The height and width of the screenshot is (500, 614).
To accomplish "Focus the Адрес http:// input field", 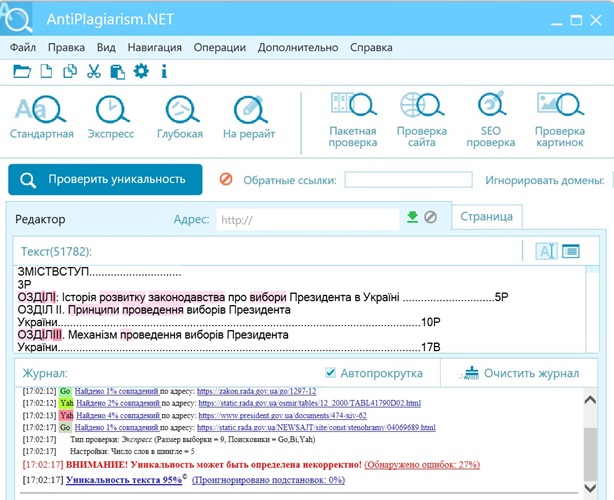I will coord(308,219).
